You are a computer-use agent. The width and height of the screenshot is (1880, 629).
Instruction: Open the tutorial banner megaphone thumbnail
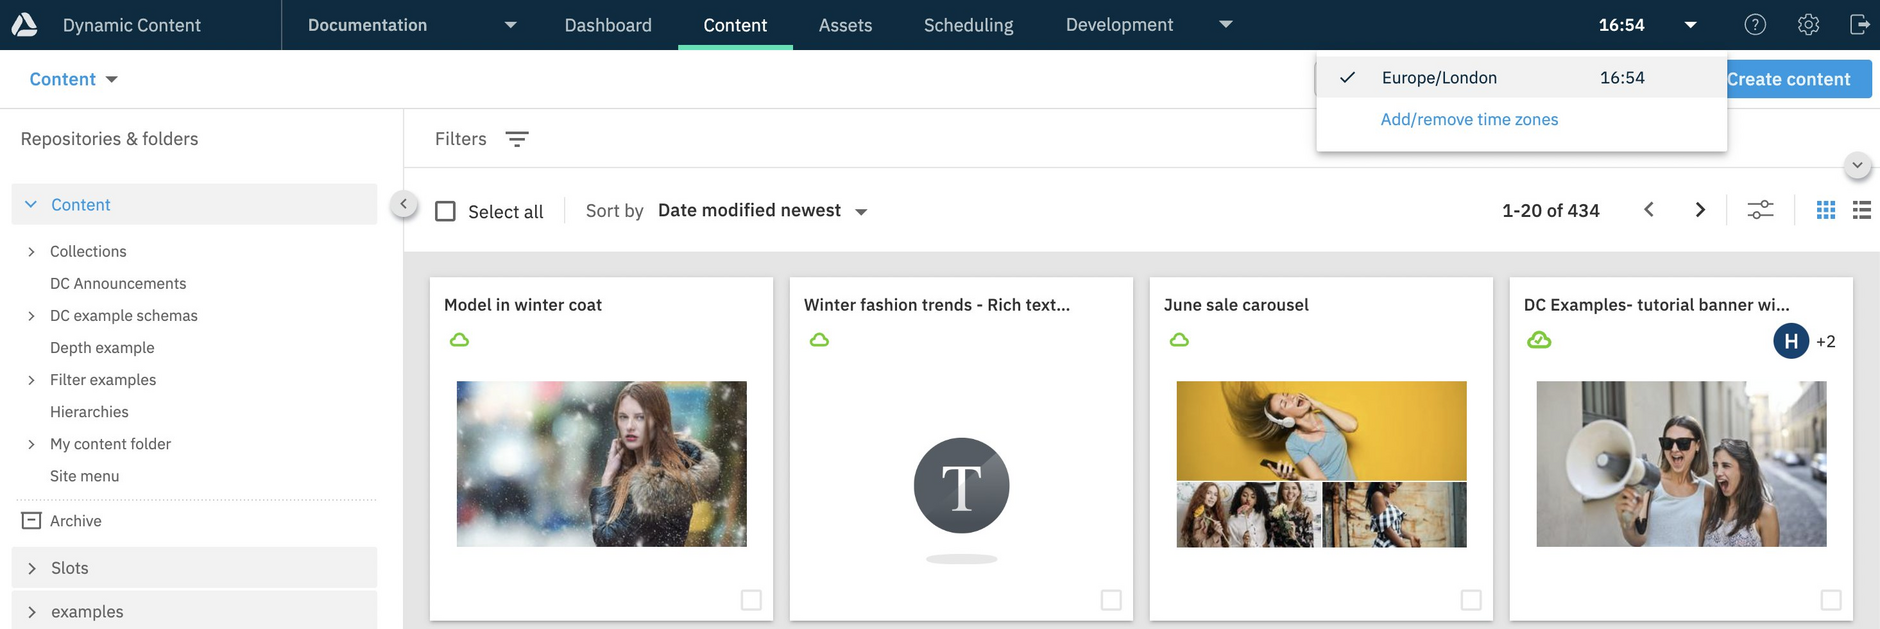pos(1681,464)
